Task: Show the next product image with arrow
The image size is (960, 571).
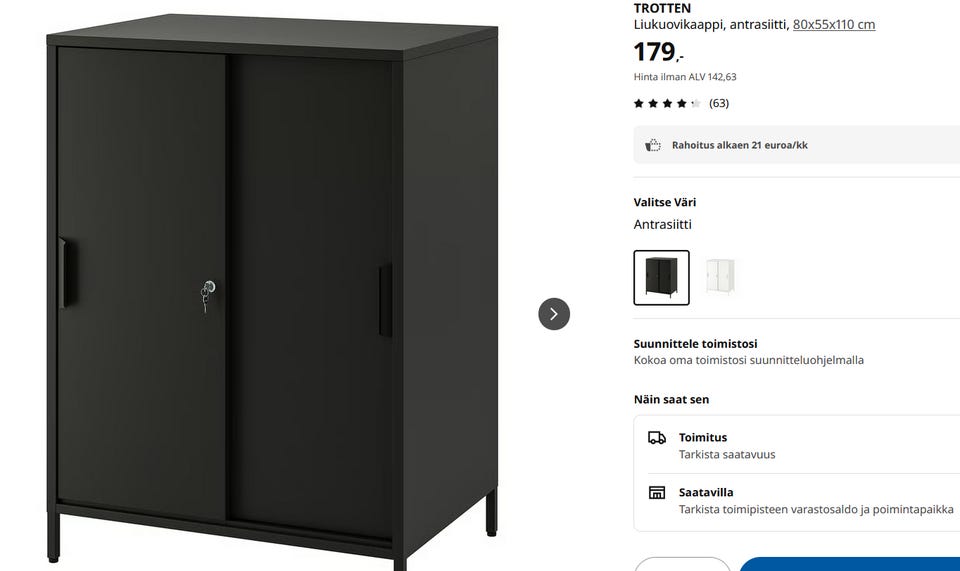Action: [553, 314]
